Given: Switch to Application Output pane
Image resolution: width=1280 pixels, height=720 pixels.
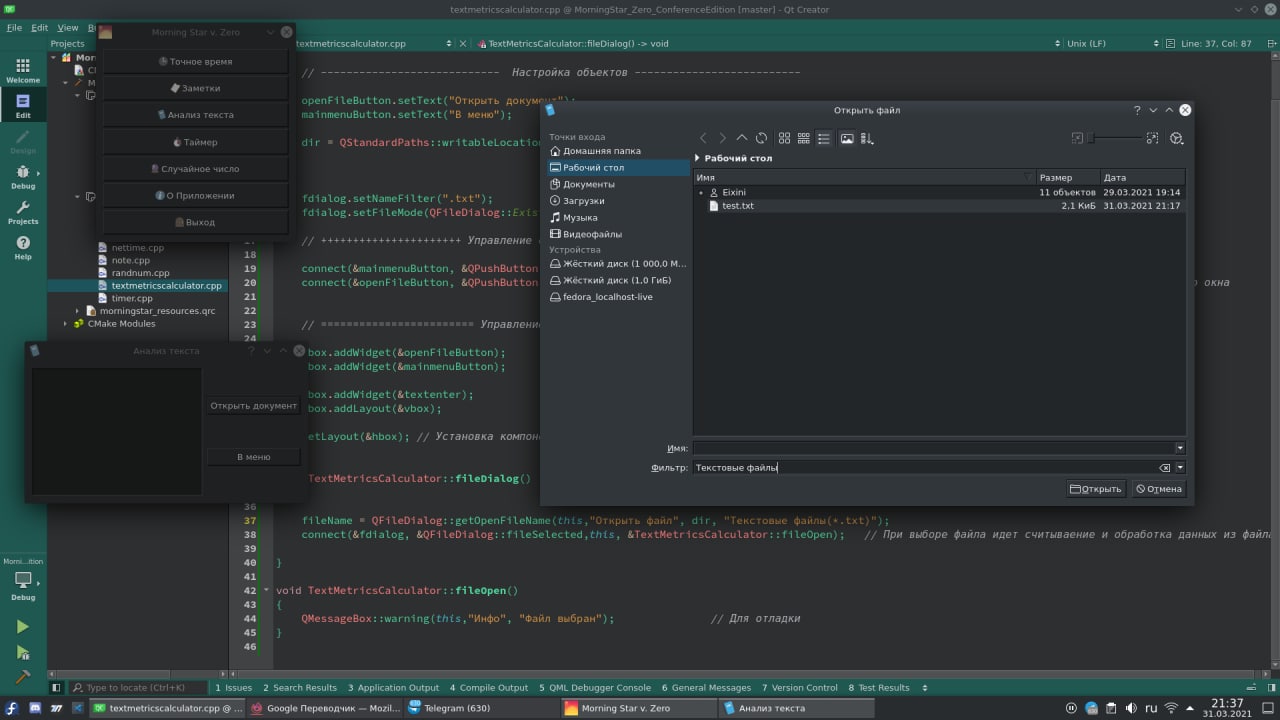Looking at the screenshot, I should pos(393,688).
